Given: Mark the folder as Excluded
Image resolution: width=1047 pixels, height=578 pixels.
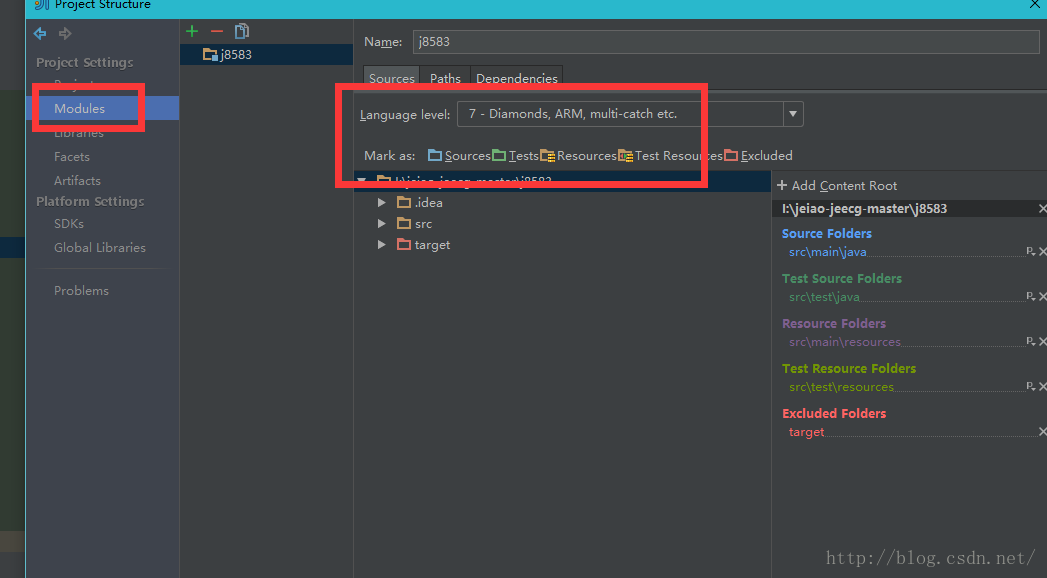Looking at the screenshot, I should 759,156.
